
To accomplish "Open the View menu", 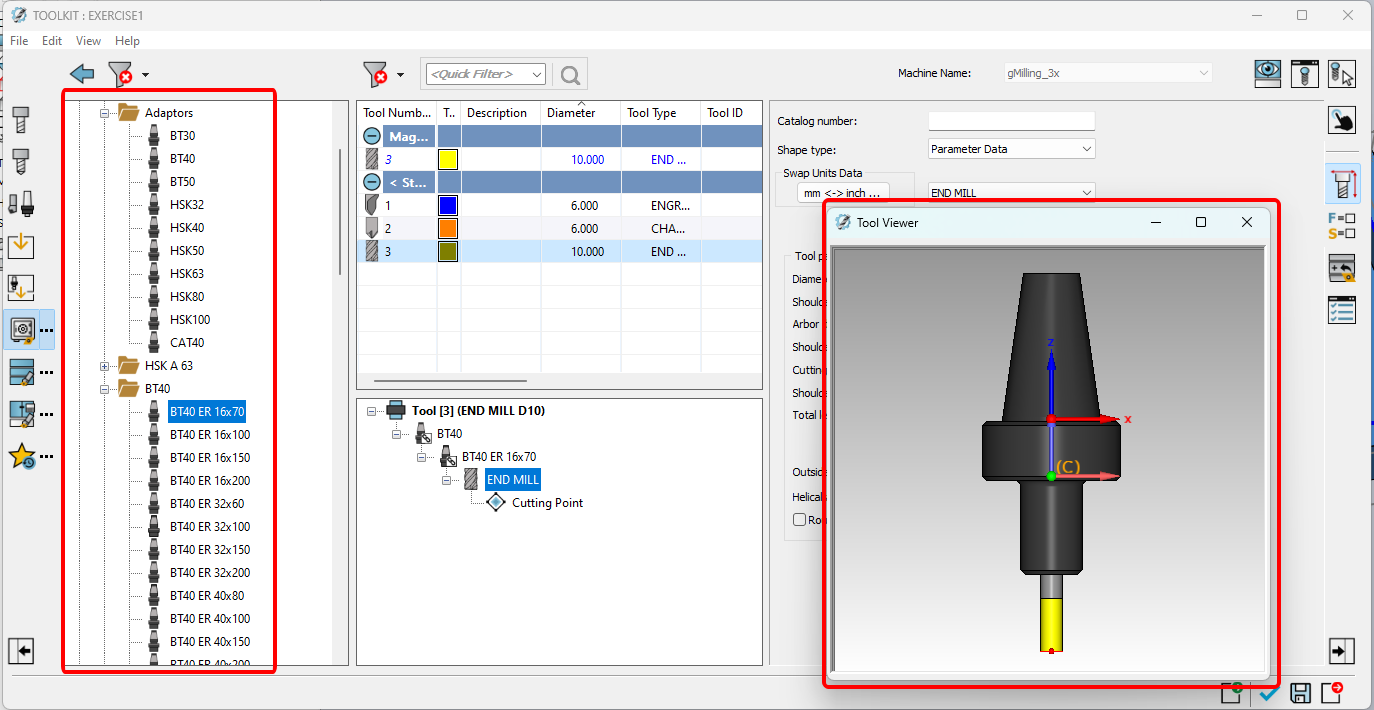I will coord(89,41).
